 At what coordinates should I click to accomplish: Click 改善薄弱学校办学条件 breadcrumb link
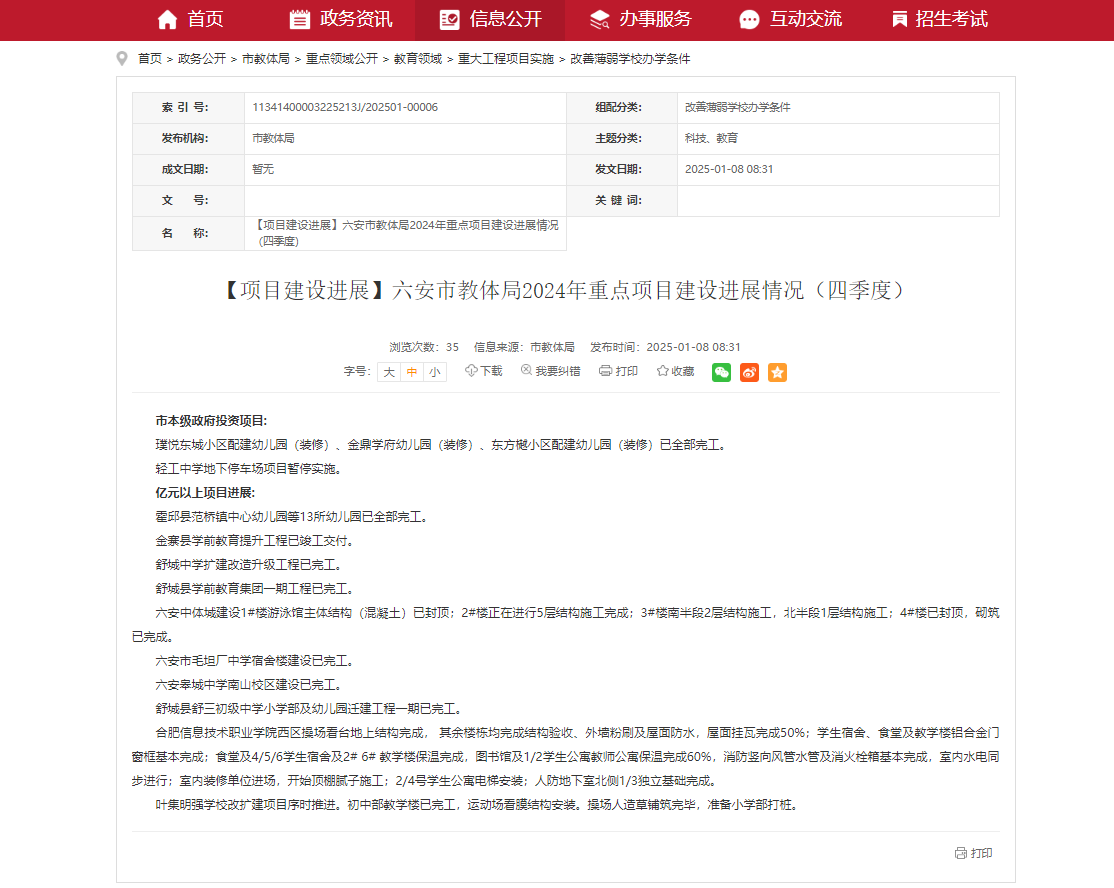630,59
